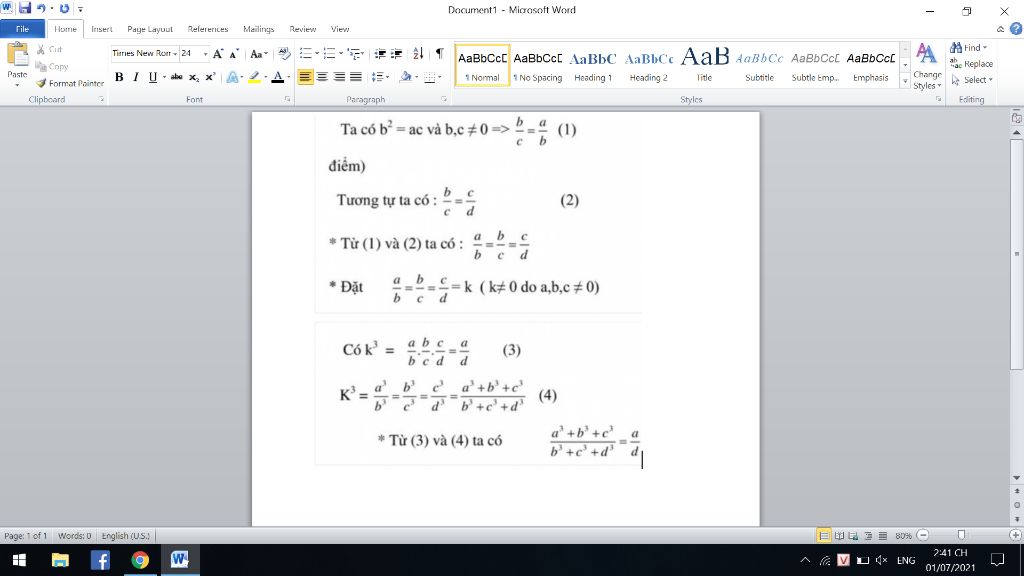The width and height of the screenshot is (1024, 576).
Task: Open the Change Case dropdown
Action: click(259, 54)
